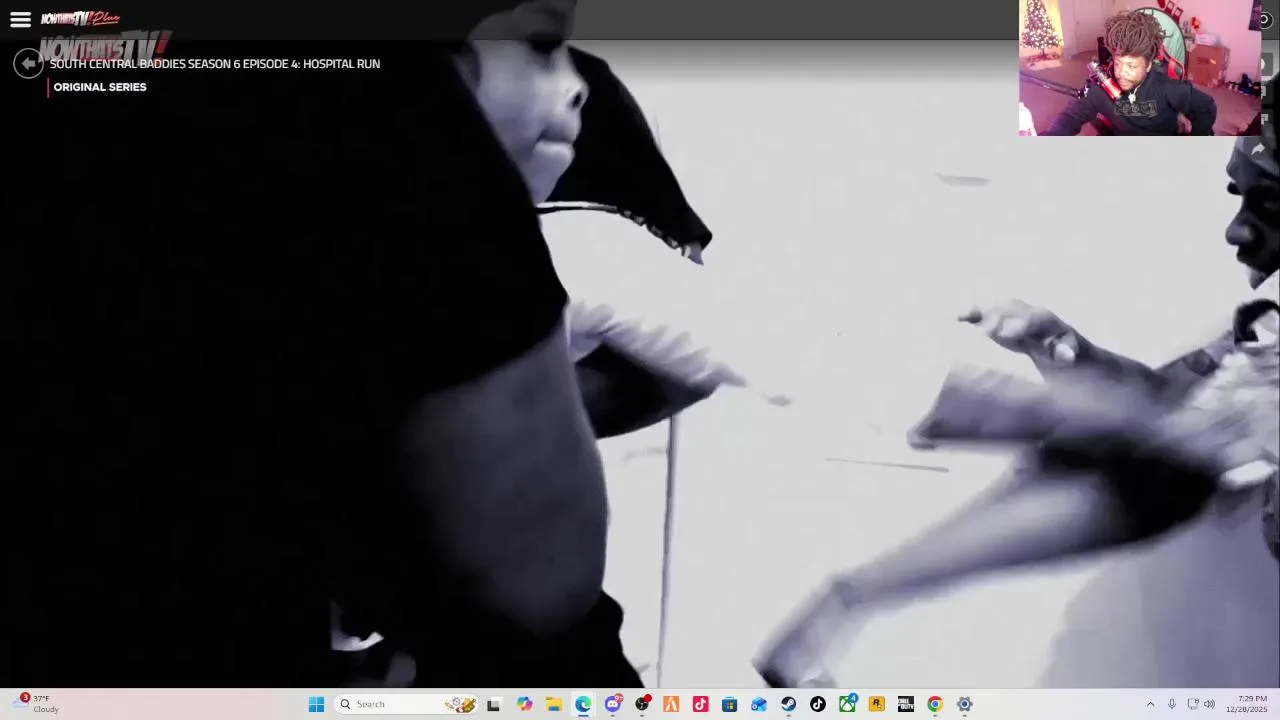Open Rockstar Games Launcher from taskbar
Viewport: 1280px width, 720px height.
point(876,704)
